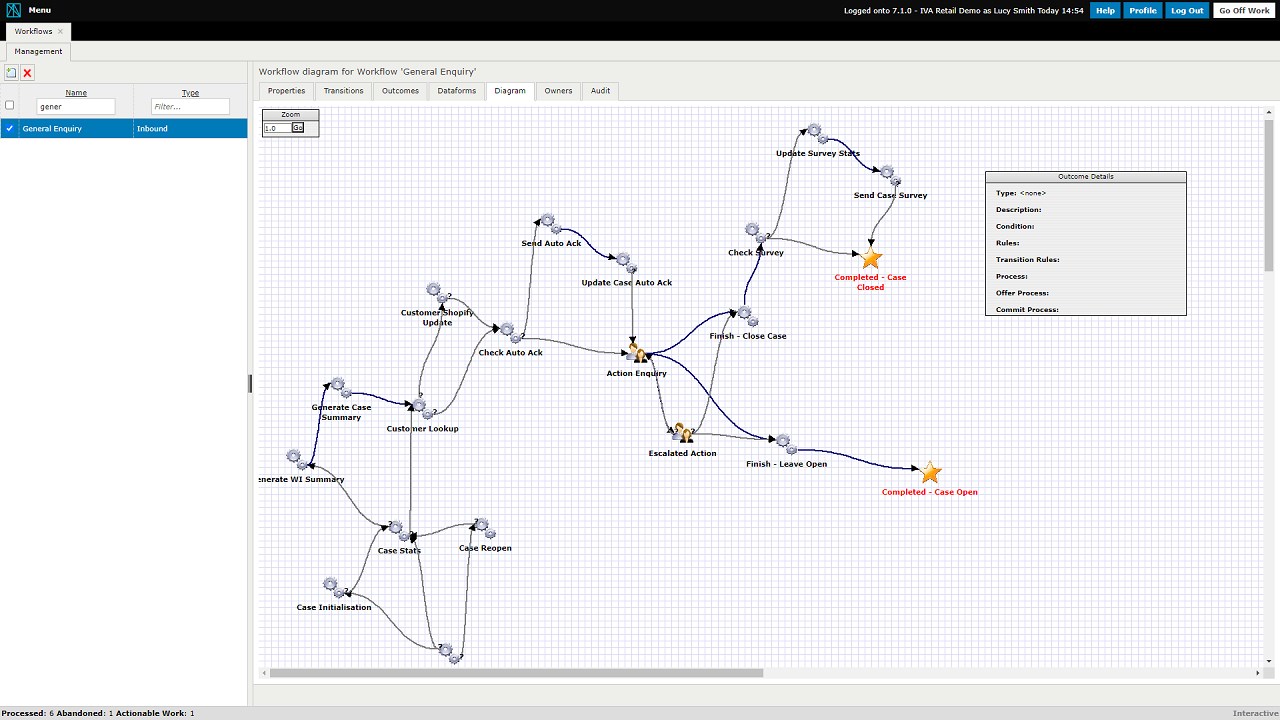
Task: Switch to the Management tab
Action: click(38, 51)
